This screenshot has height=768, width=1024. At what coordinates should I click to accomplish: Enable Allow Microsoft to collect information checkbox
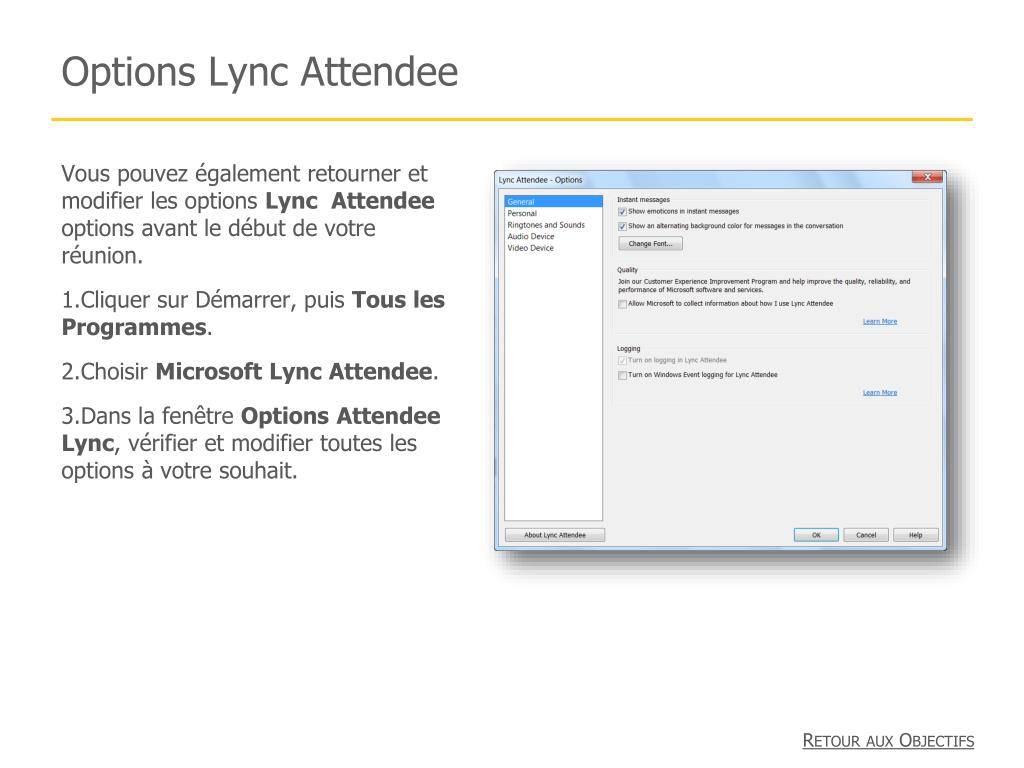tap(622, 304)
